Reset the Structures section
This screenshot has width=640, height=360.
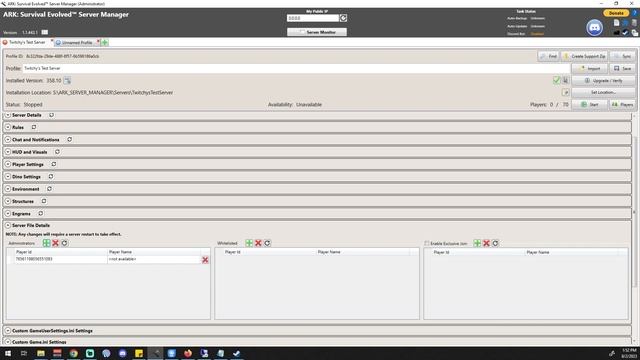[44, 201]
